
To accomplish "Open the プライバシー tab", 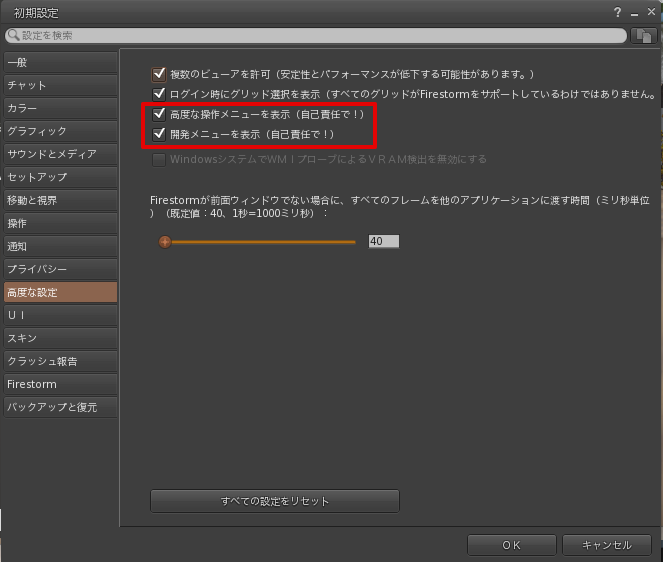I will [x=60, y=269].
